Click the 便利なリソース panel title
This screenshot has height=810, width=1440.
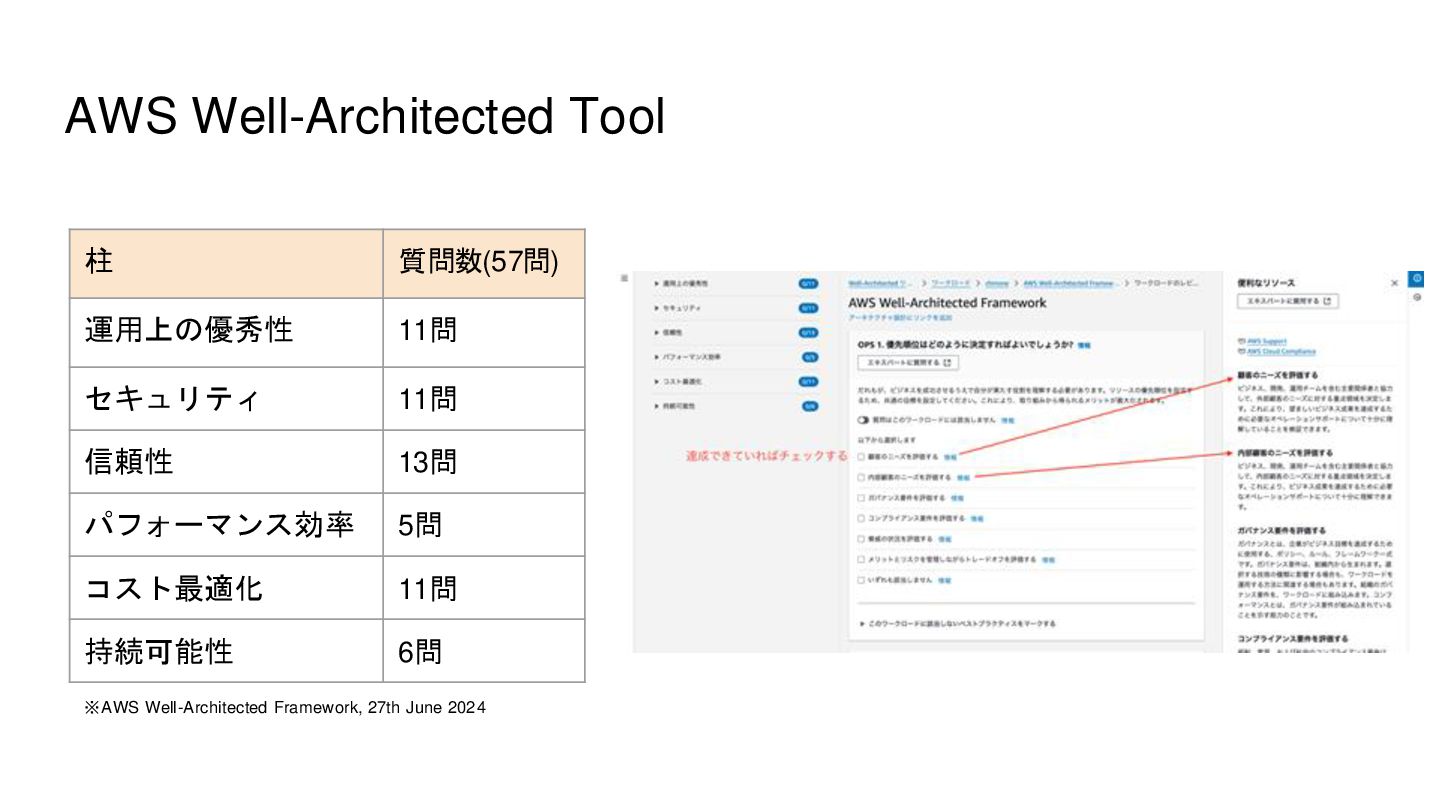coord(1266,283)
